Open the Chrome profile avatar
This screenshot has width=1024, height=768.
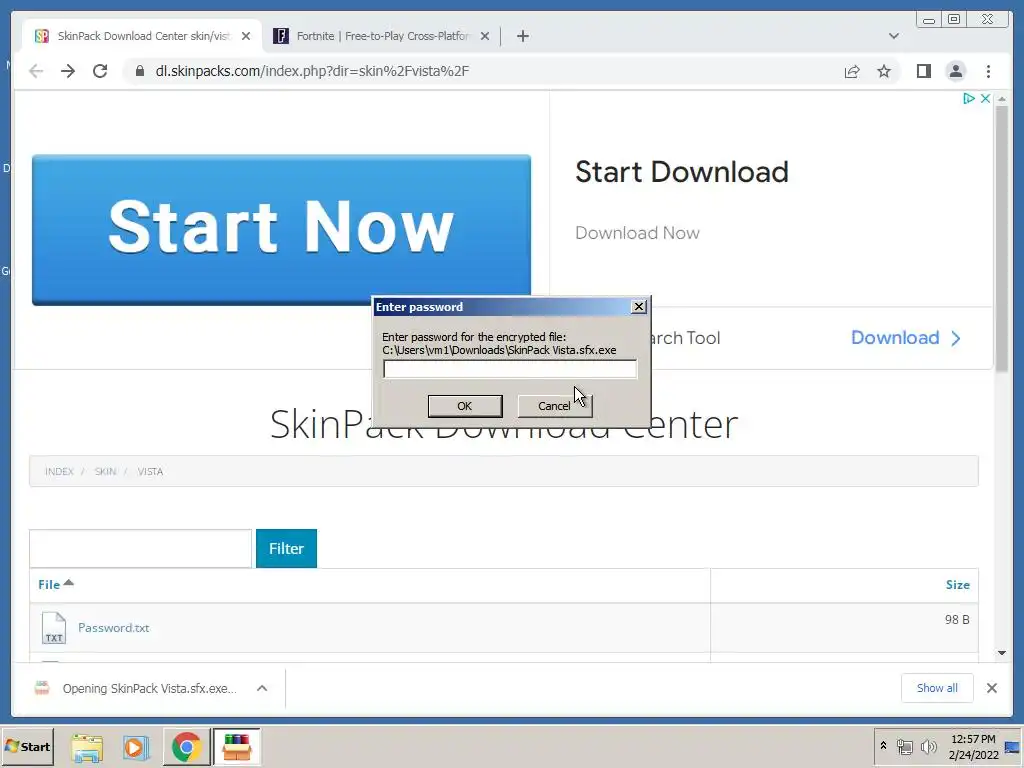956,71
